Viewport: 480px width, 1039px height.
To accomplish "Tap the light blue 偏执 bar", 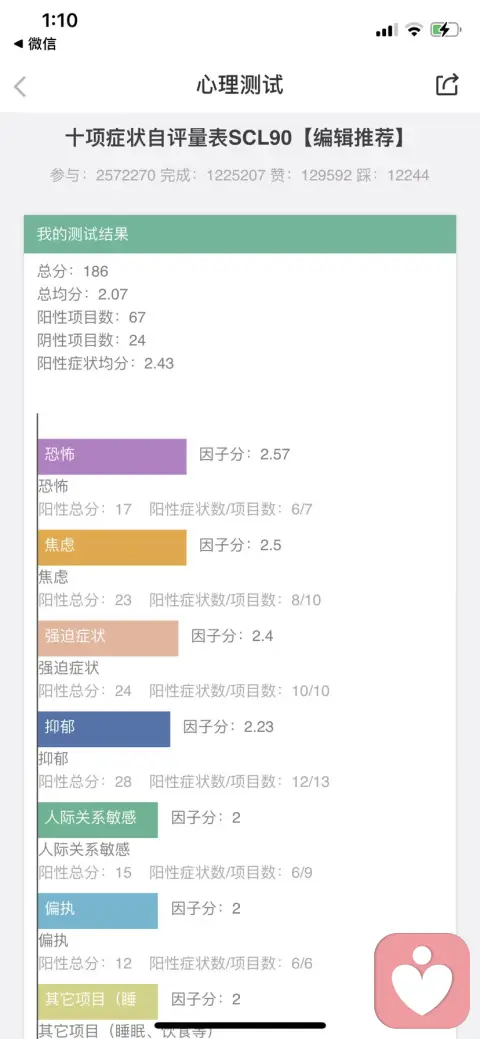I will 98,910.
